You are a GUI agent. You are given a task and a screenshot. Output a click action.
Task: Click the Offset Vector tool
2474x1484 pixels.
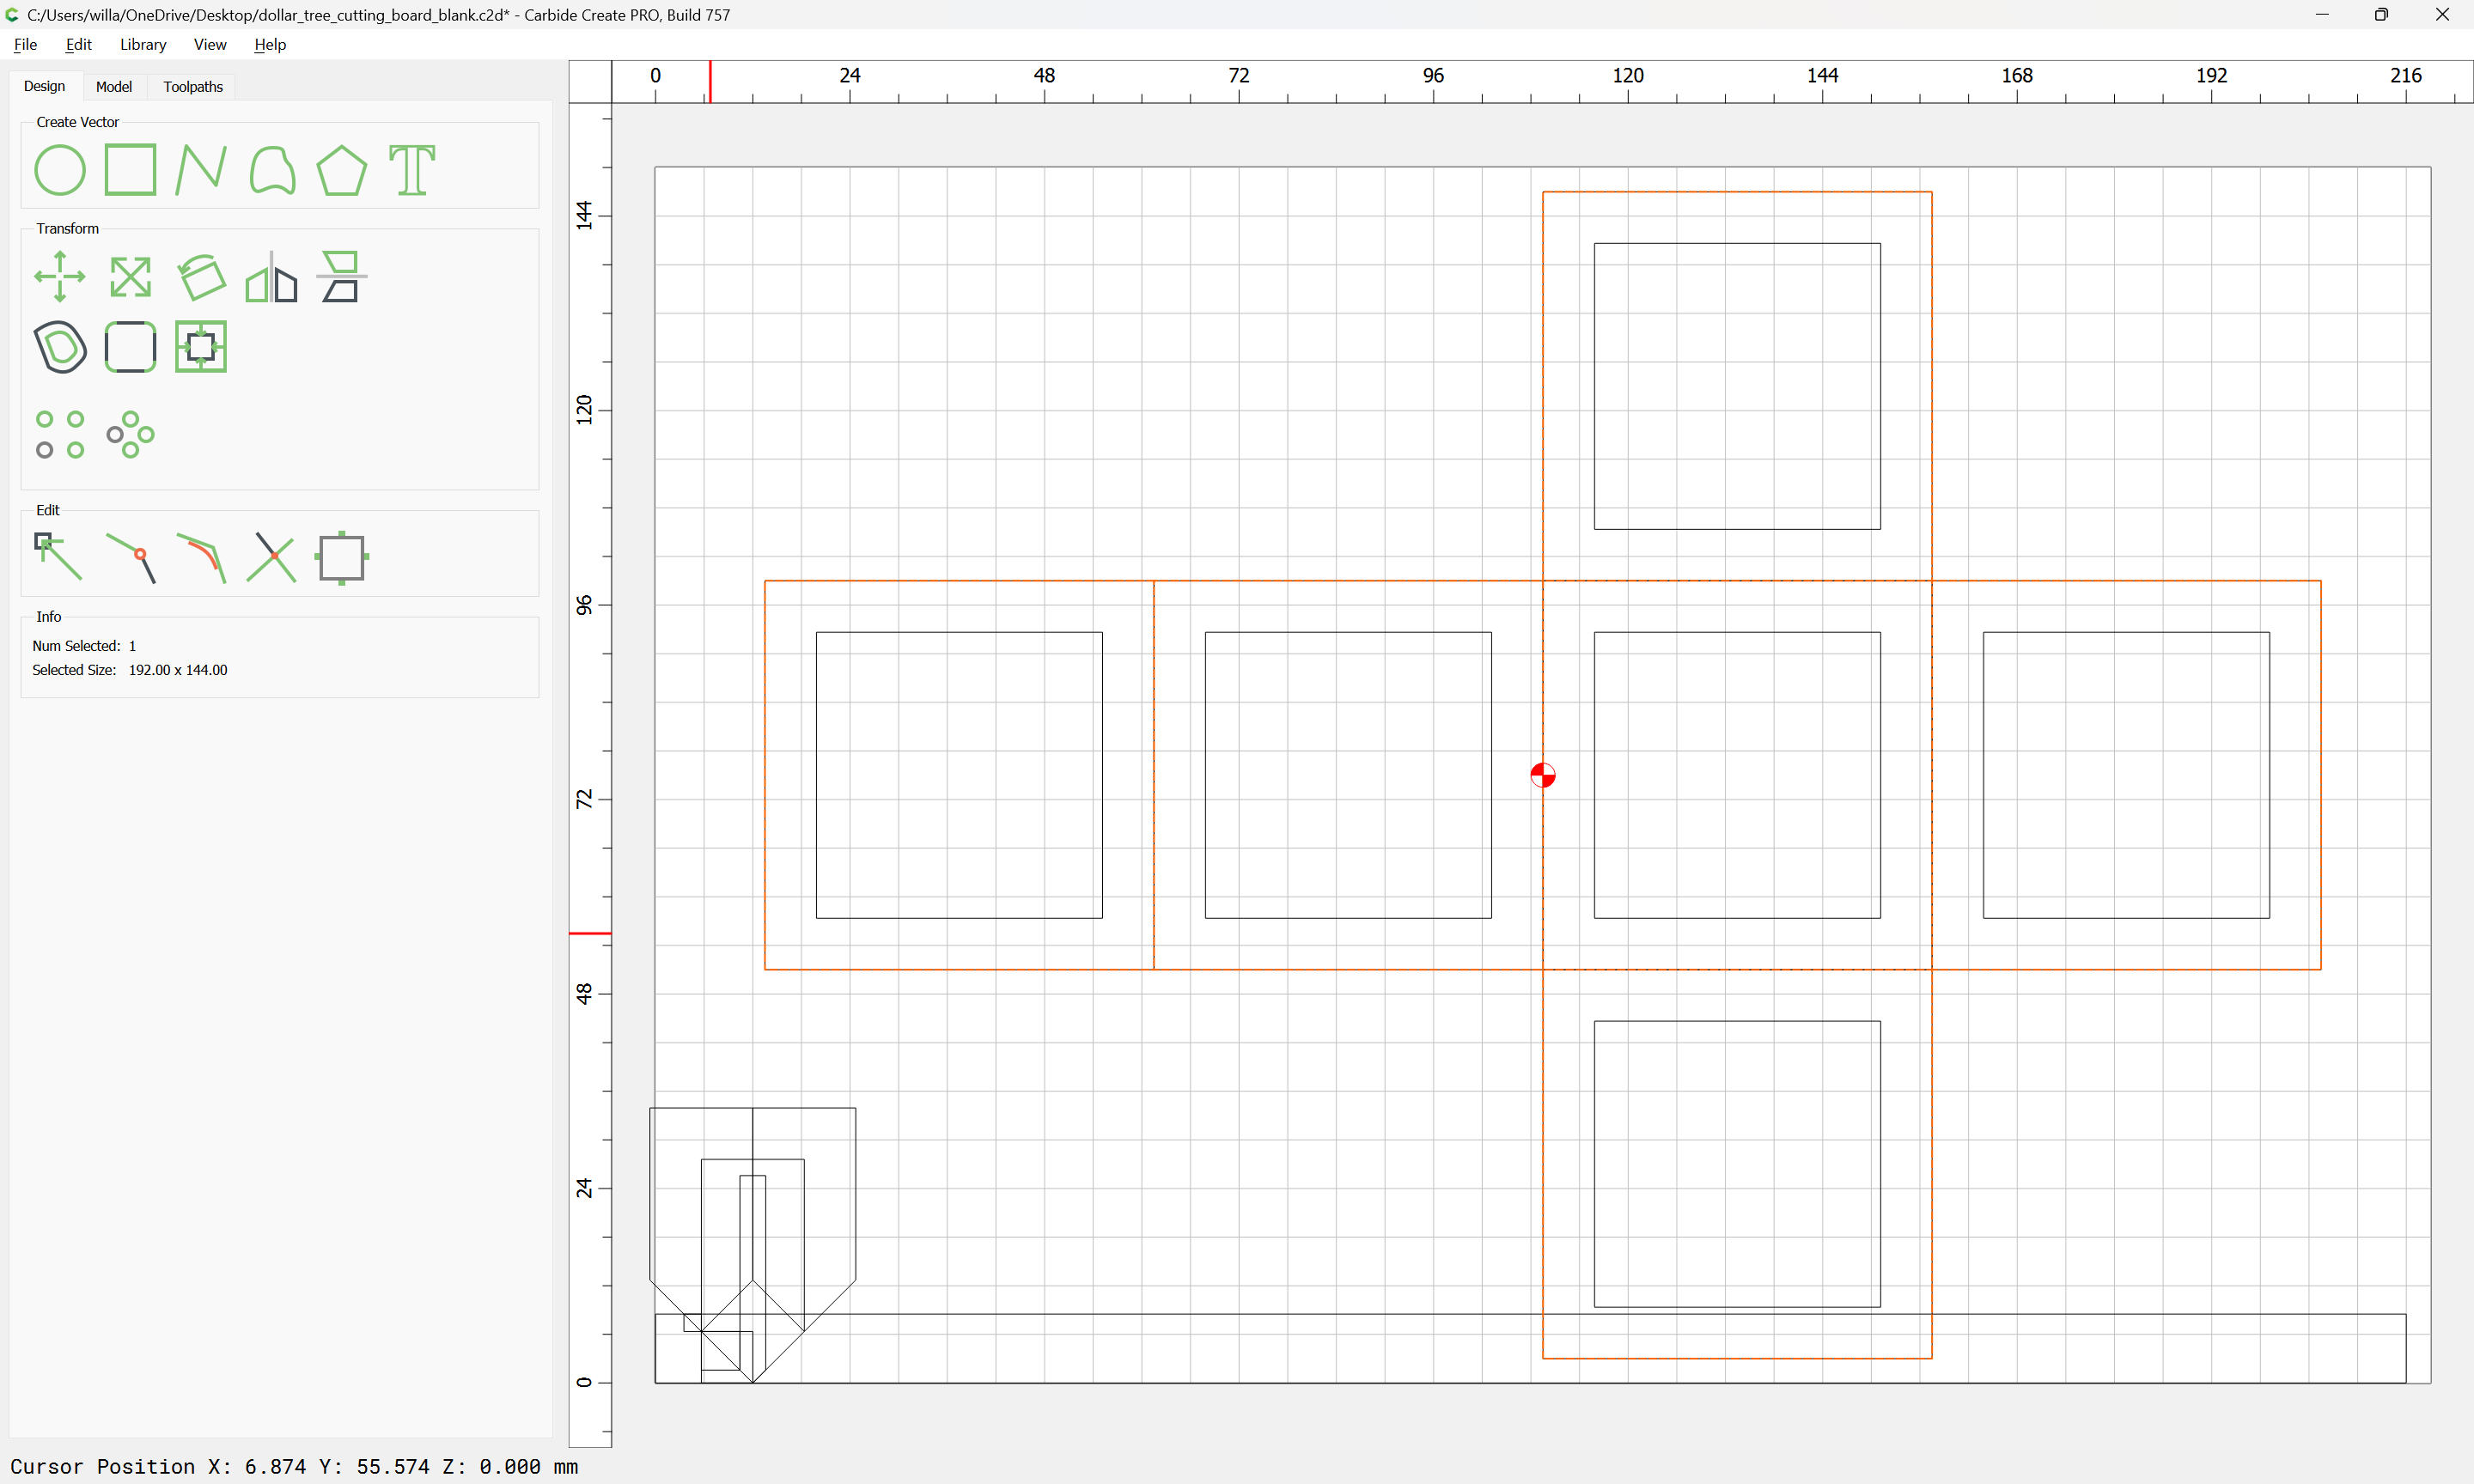pos(60,347)
